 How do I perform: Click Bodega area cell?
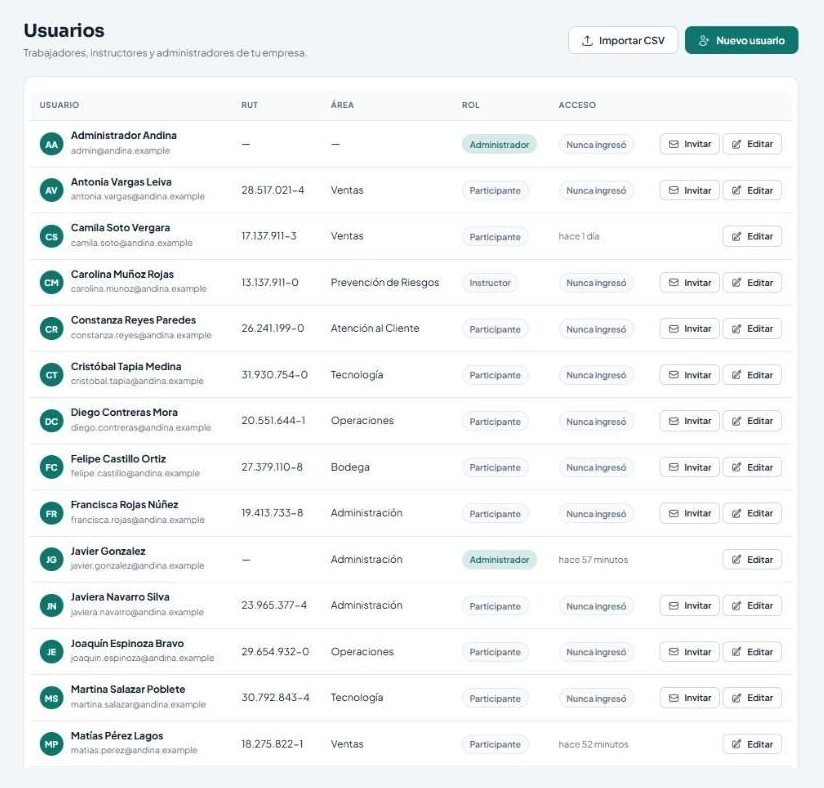(x=350, y=467)
